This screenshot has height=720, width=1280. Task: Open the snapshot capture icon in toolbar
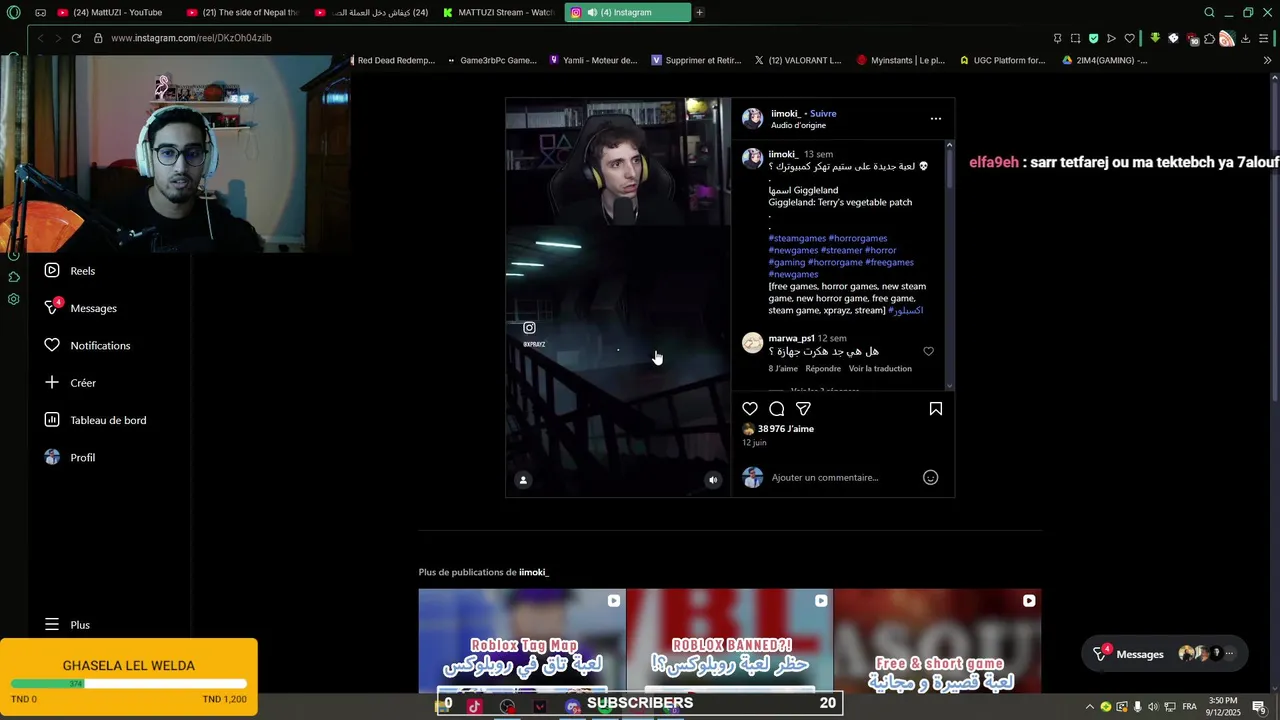point(1075,38)
